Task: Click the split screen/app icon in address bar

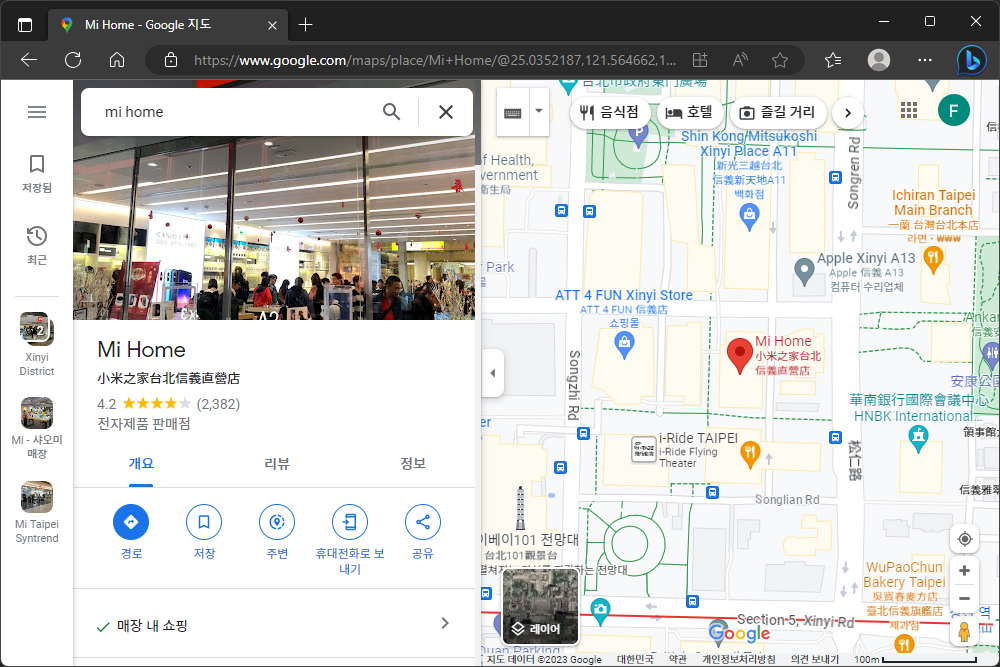Action: pos(700,60)
